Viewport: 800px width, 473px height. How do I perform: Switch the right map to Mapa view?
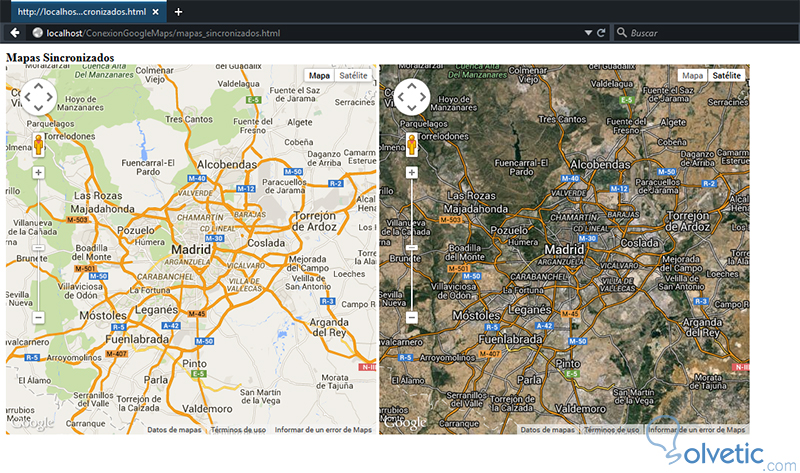pyautogui.click(x=692, y=76)
